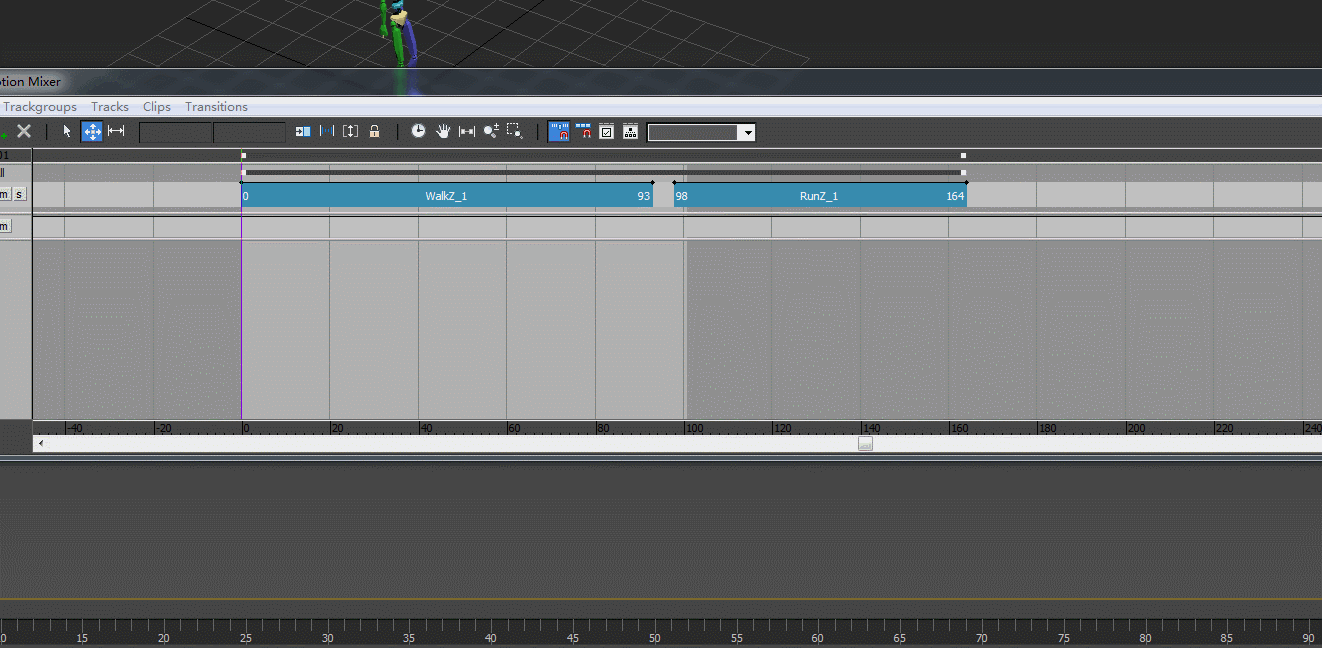1322x648 pixels.
Task: Toggle the m mute button on lower track
Action: click(4, 226)
